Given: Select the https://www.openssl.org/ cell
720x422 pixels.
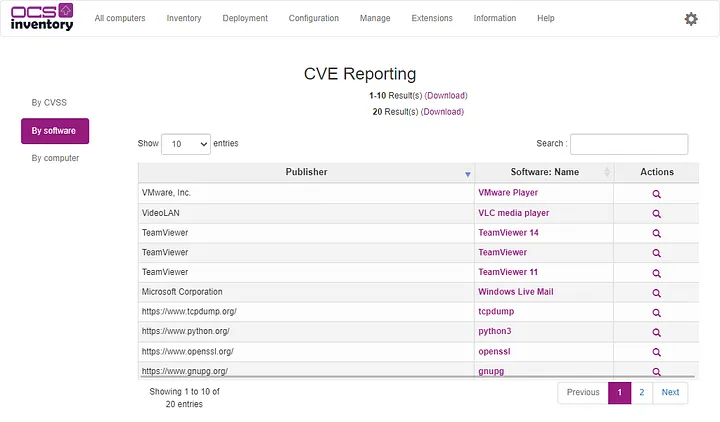Looking at the screenshot, I should pos(306,352).
